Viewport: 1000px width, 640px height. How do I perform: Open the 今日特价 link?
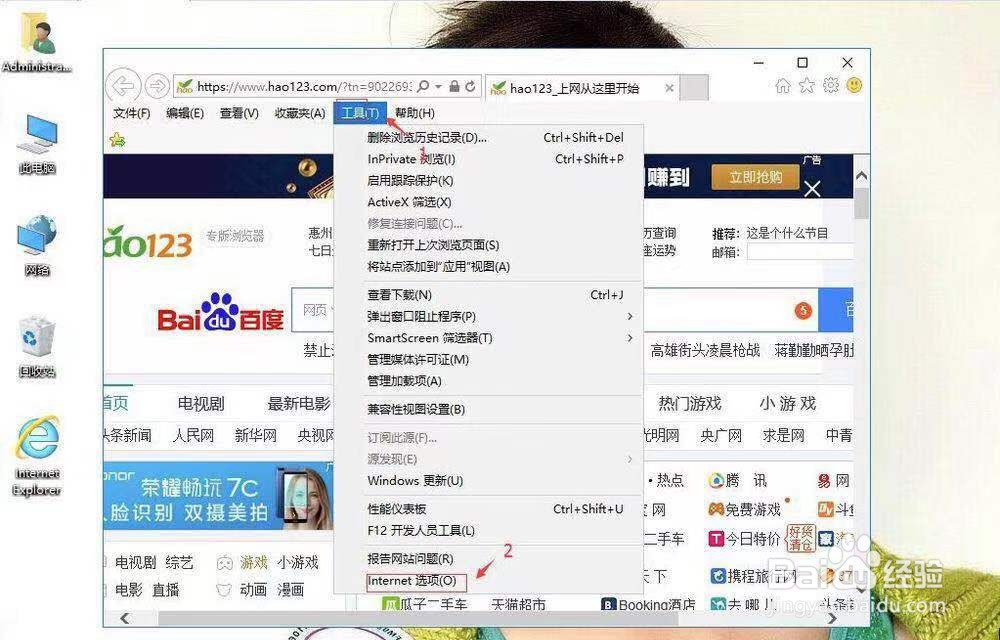click(745, 539)
